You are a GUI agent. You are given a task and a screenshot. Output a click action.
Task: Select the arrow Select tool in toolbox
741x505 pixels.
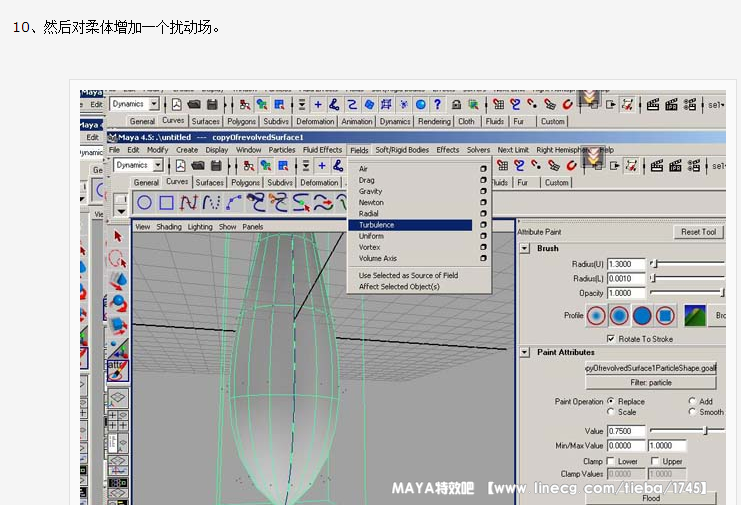(117, 236)
